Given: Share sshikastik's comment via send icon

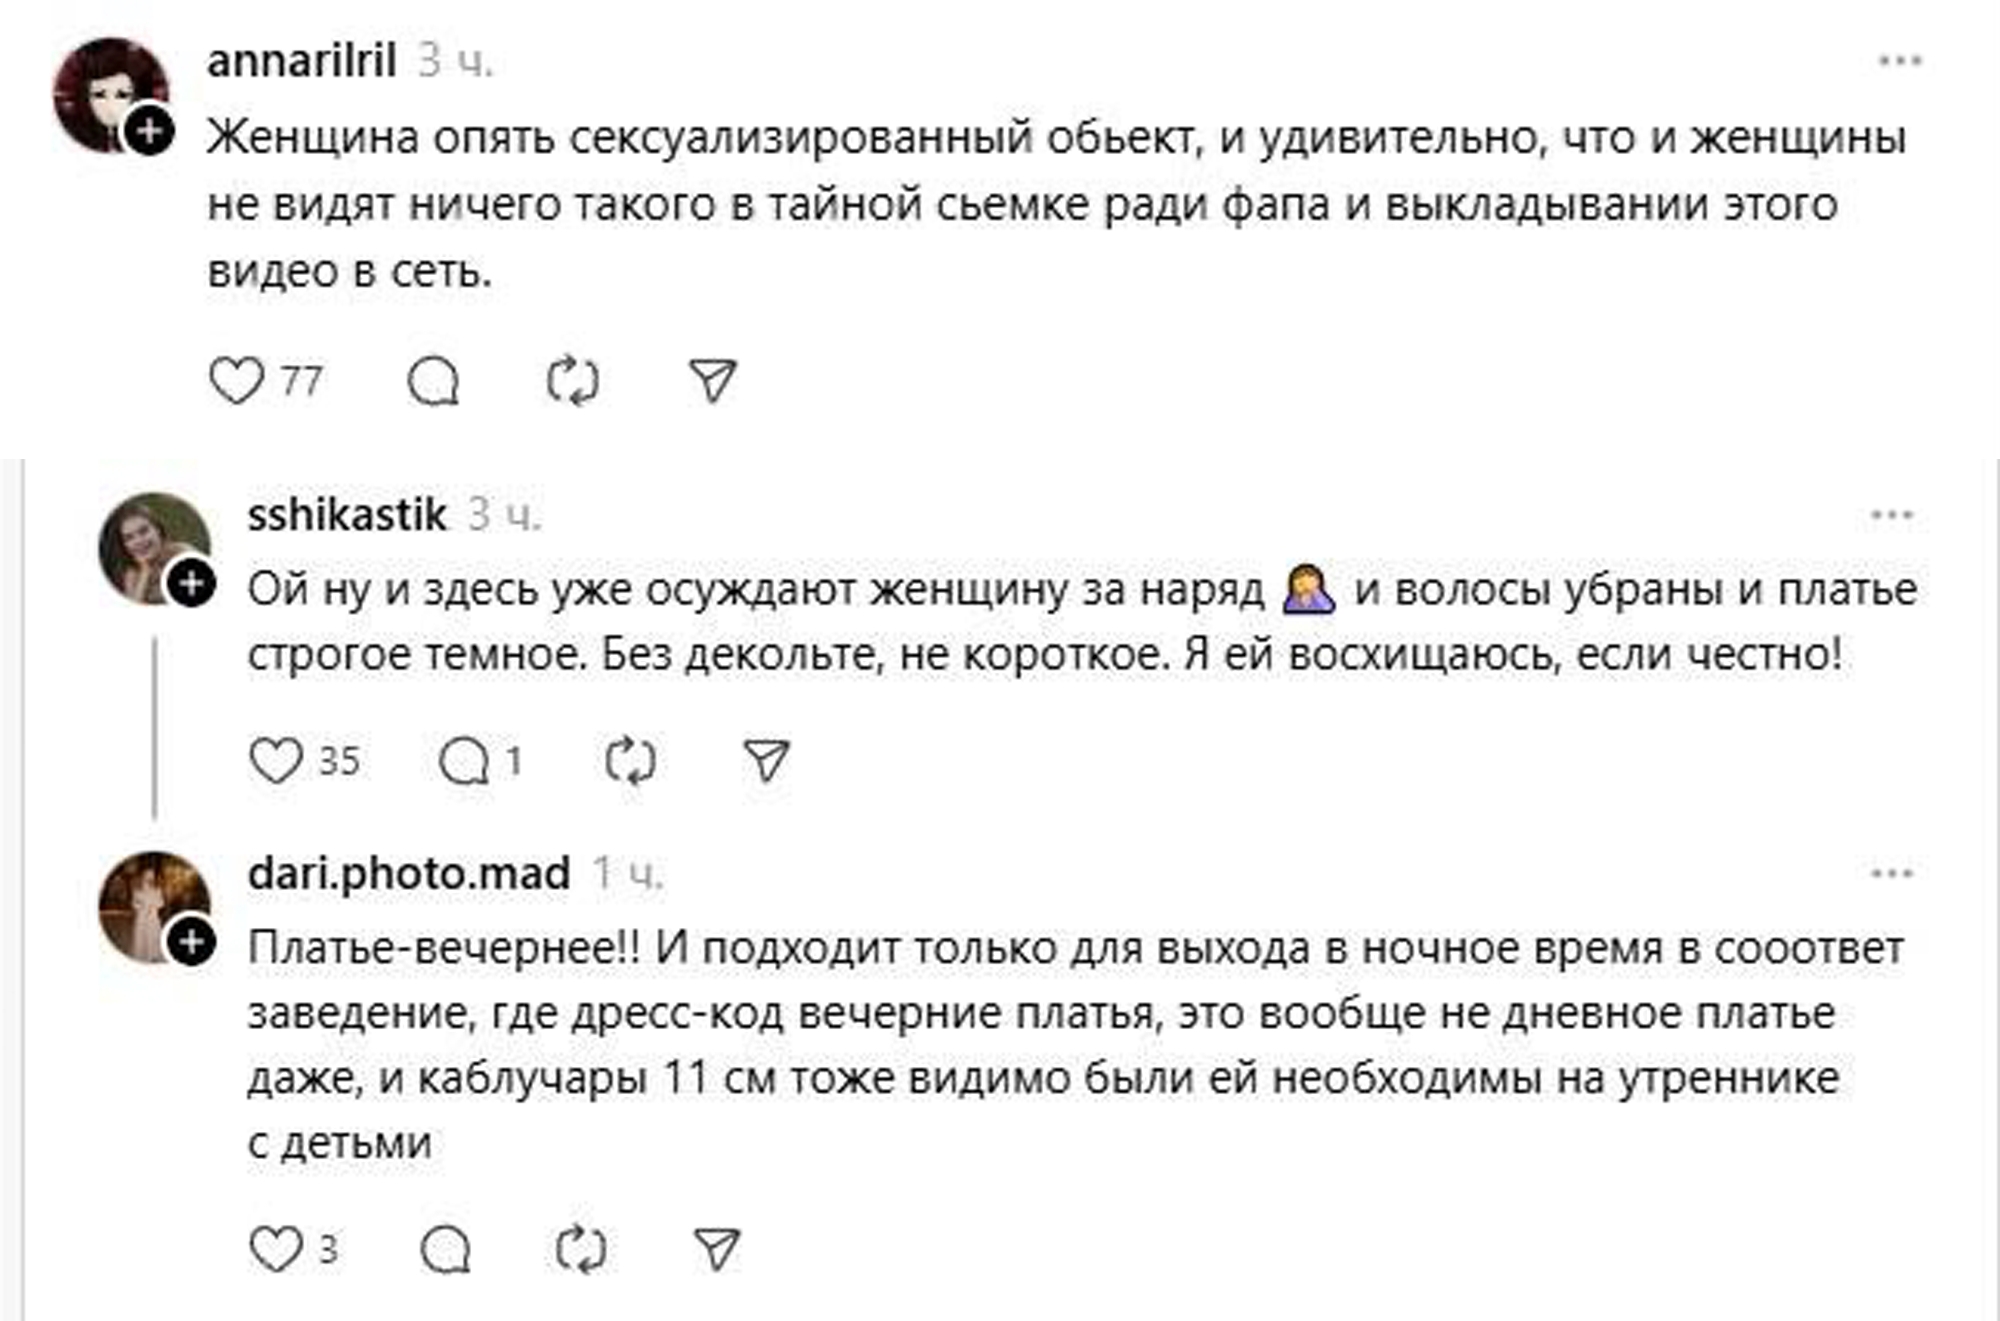Looking at the screenshot, I should tap(767, 761).
